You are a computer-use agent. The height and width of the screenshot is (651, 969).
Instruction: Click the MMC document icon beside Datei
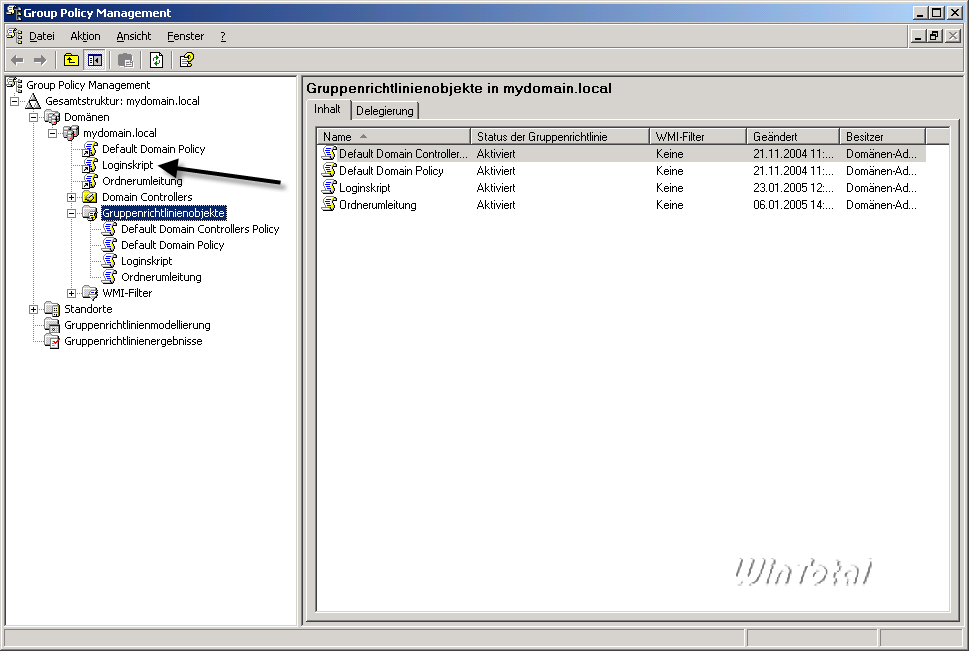(15, 36)
